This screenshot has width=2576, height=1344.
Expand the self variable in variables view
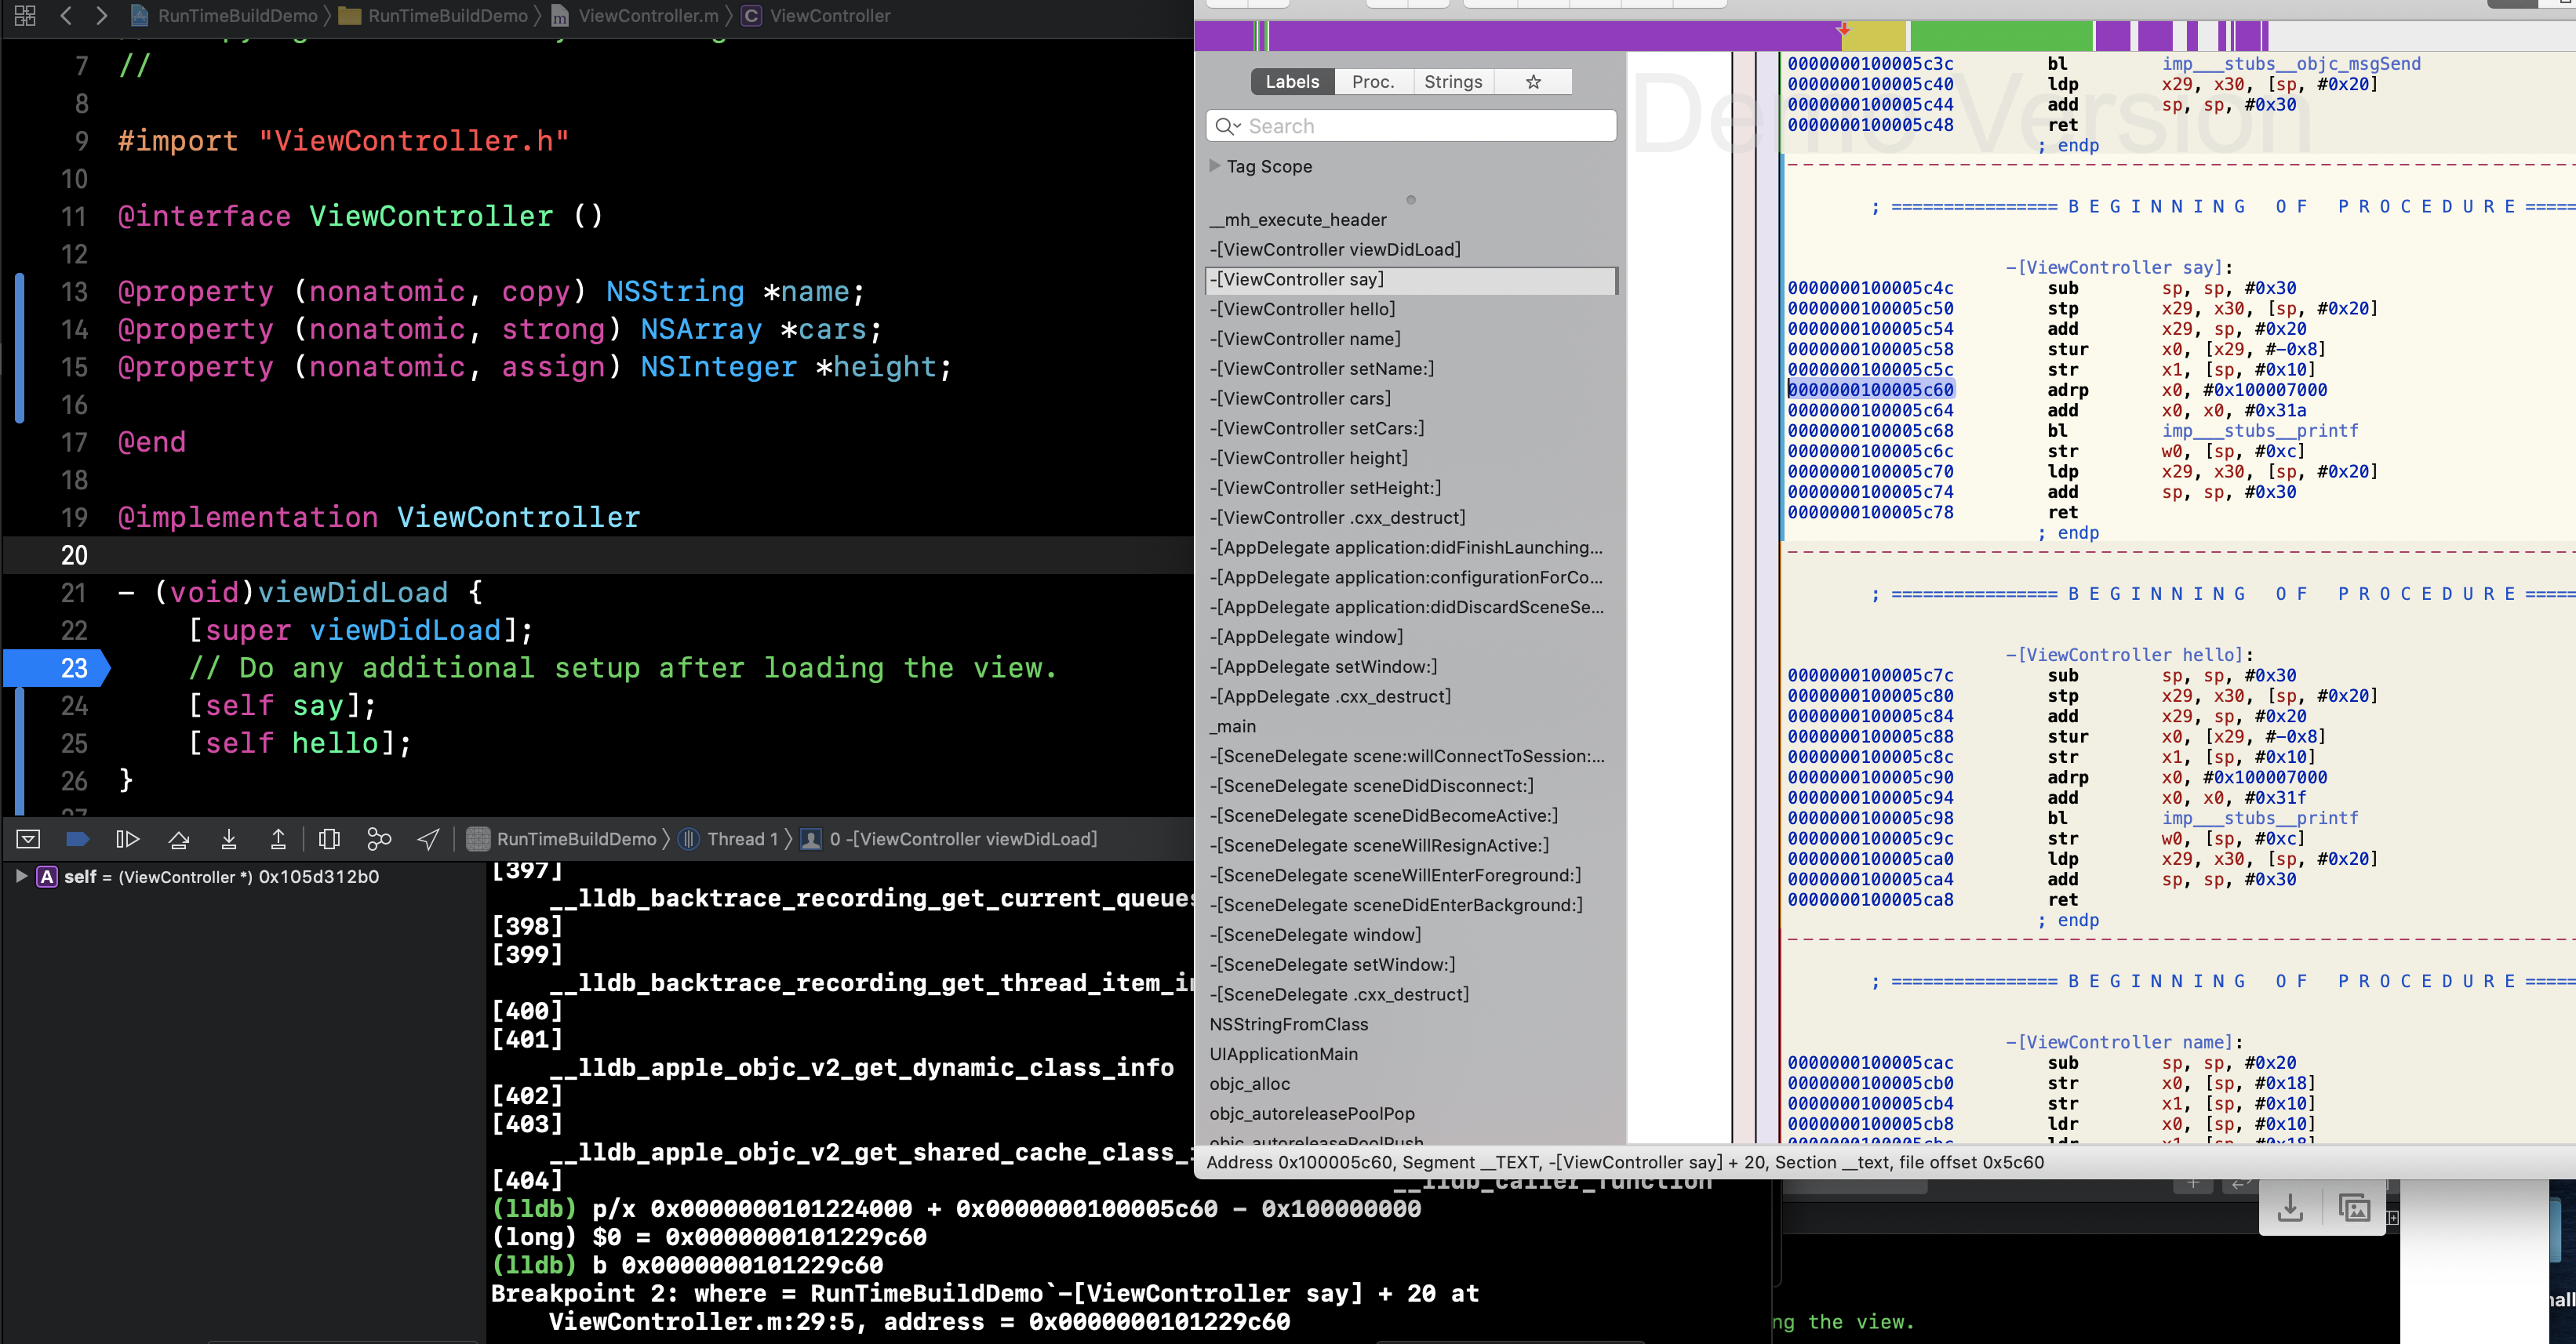(21, 876)
